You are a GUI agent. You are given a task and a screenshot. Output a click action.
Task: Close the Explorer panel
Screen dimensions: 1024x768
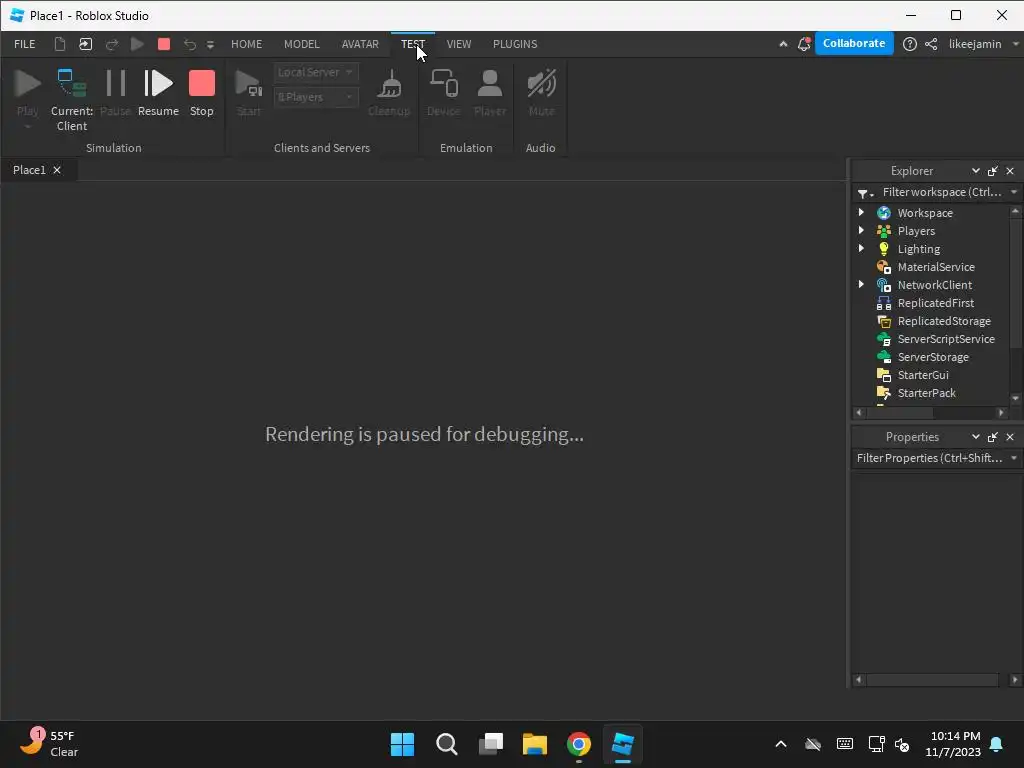(x=1010, y=171)
